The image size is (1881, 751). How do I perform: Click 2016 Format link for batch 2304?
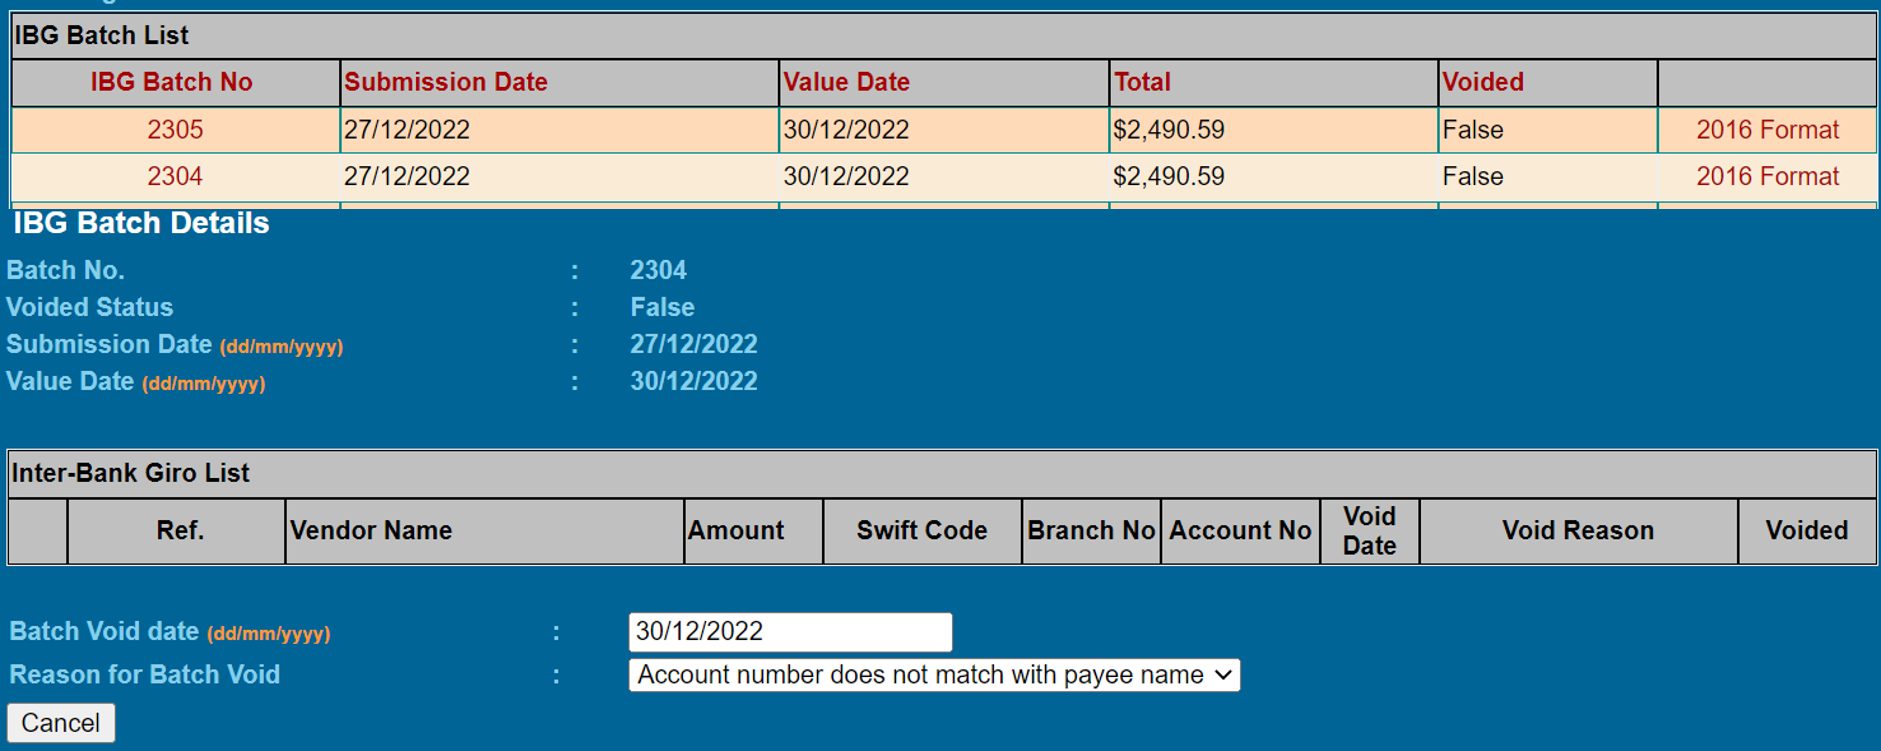[x=1767, y=177]
